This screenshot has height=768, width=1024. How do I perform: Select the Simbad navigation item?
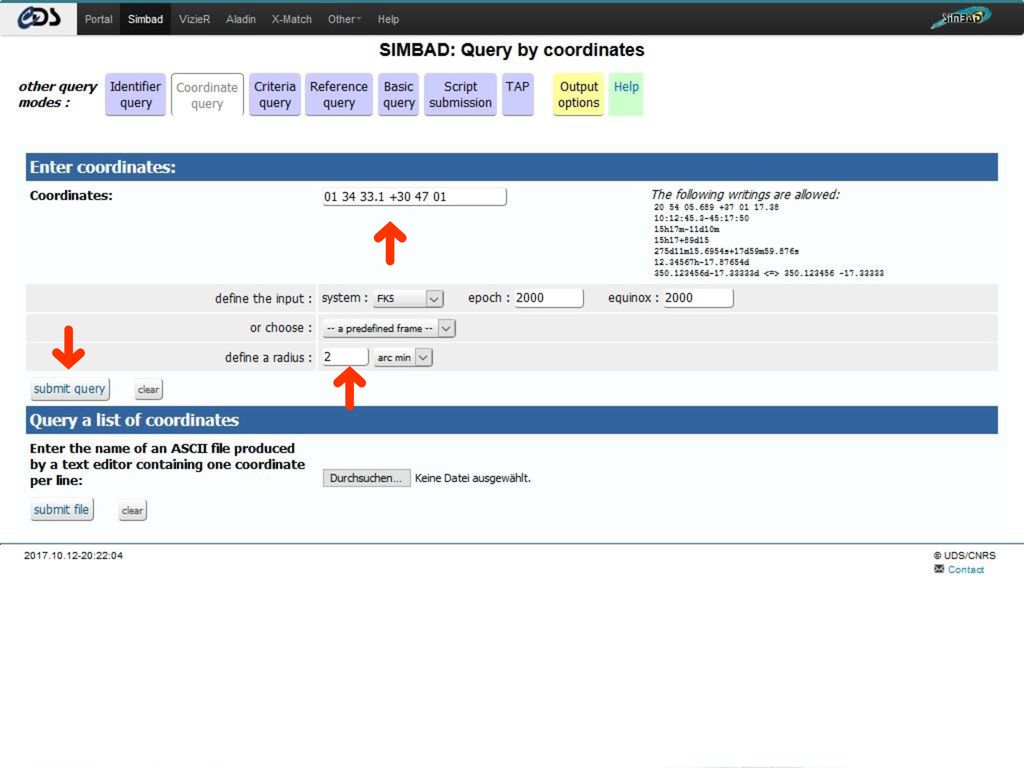click(145, 19)
